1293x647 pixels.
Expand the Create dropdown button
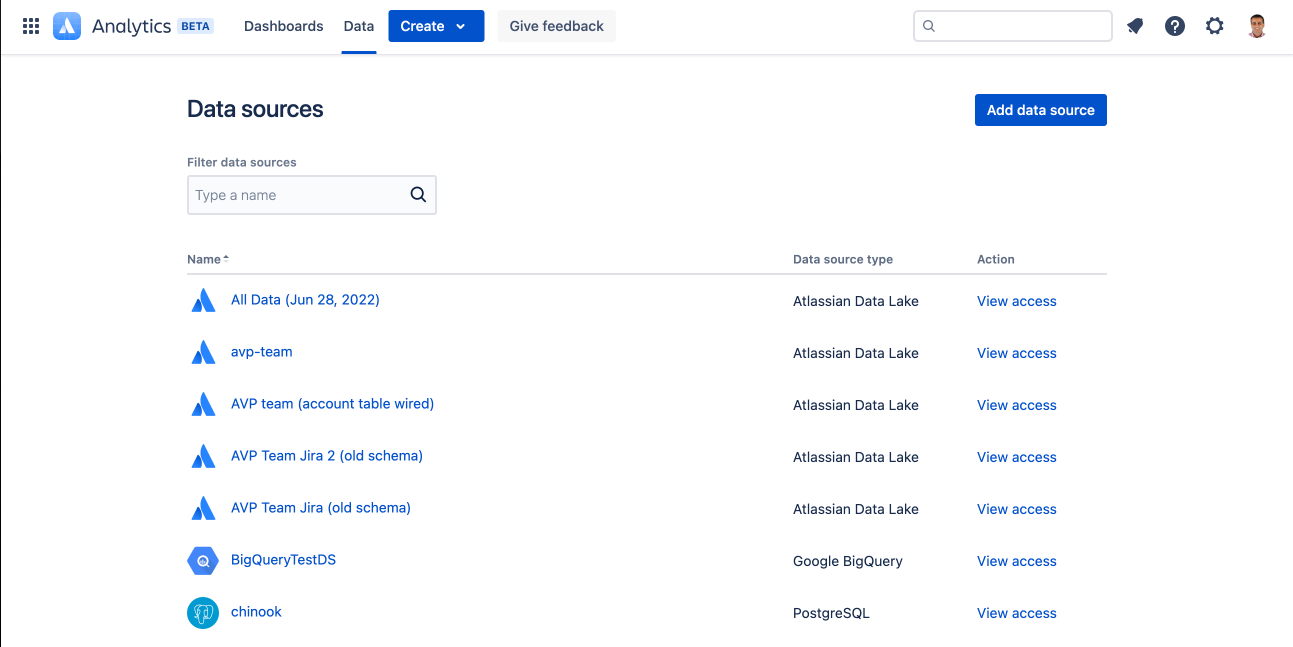pyautogui.click(x=436, y=26)
